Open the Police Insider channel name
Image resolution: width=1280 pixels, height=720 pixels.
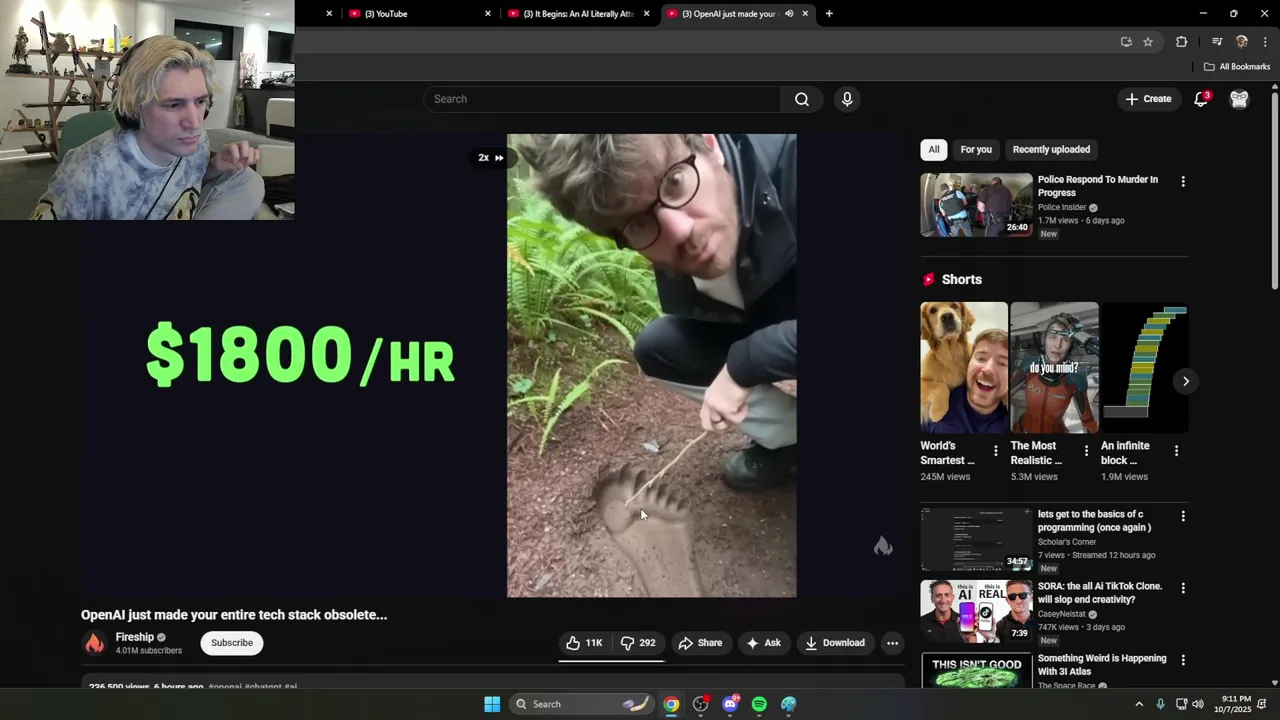tap(1062, 207)
